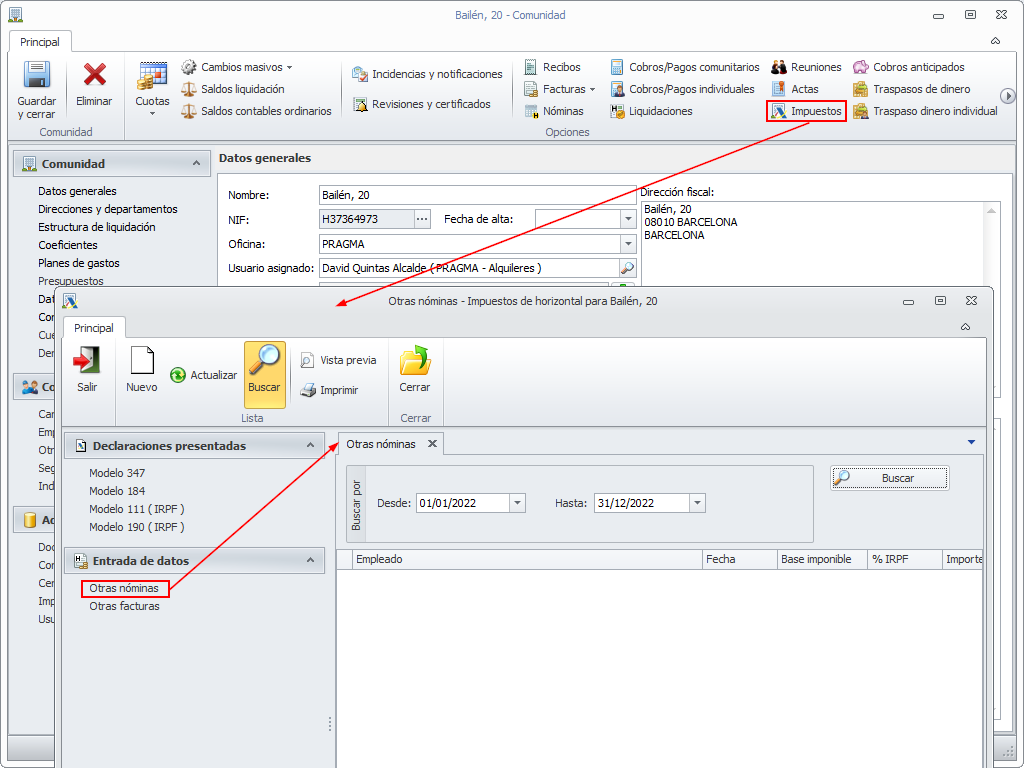
Task: Toggle the Buscar ribbon button
Action: point(264,375)
